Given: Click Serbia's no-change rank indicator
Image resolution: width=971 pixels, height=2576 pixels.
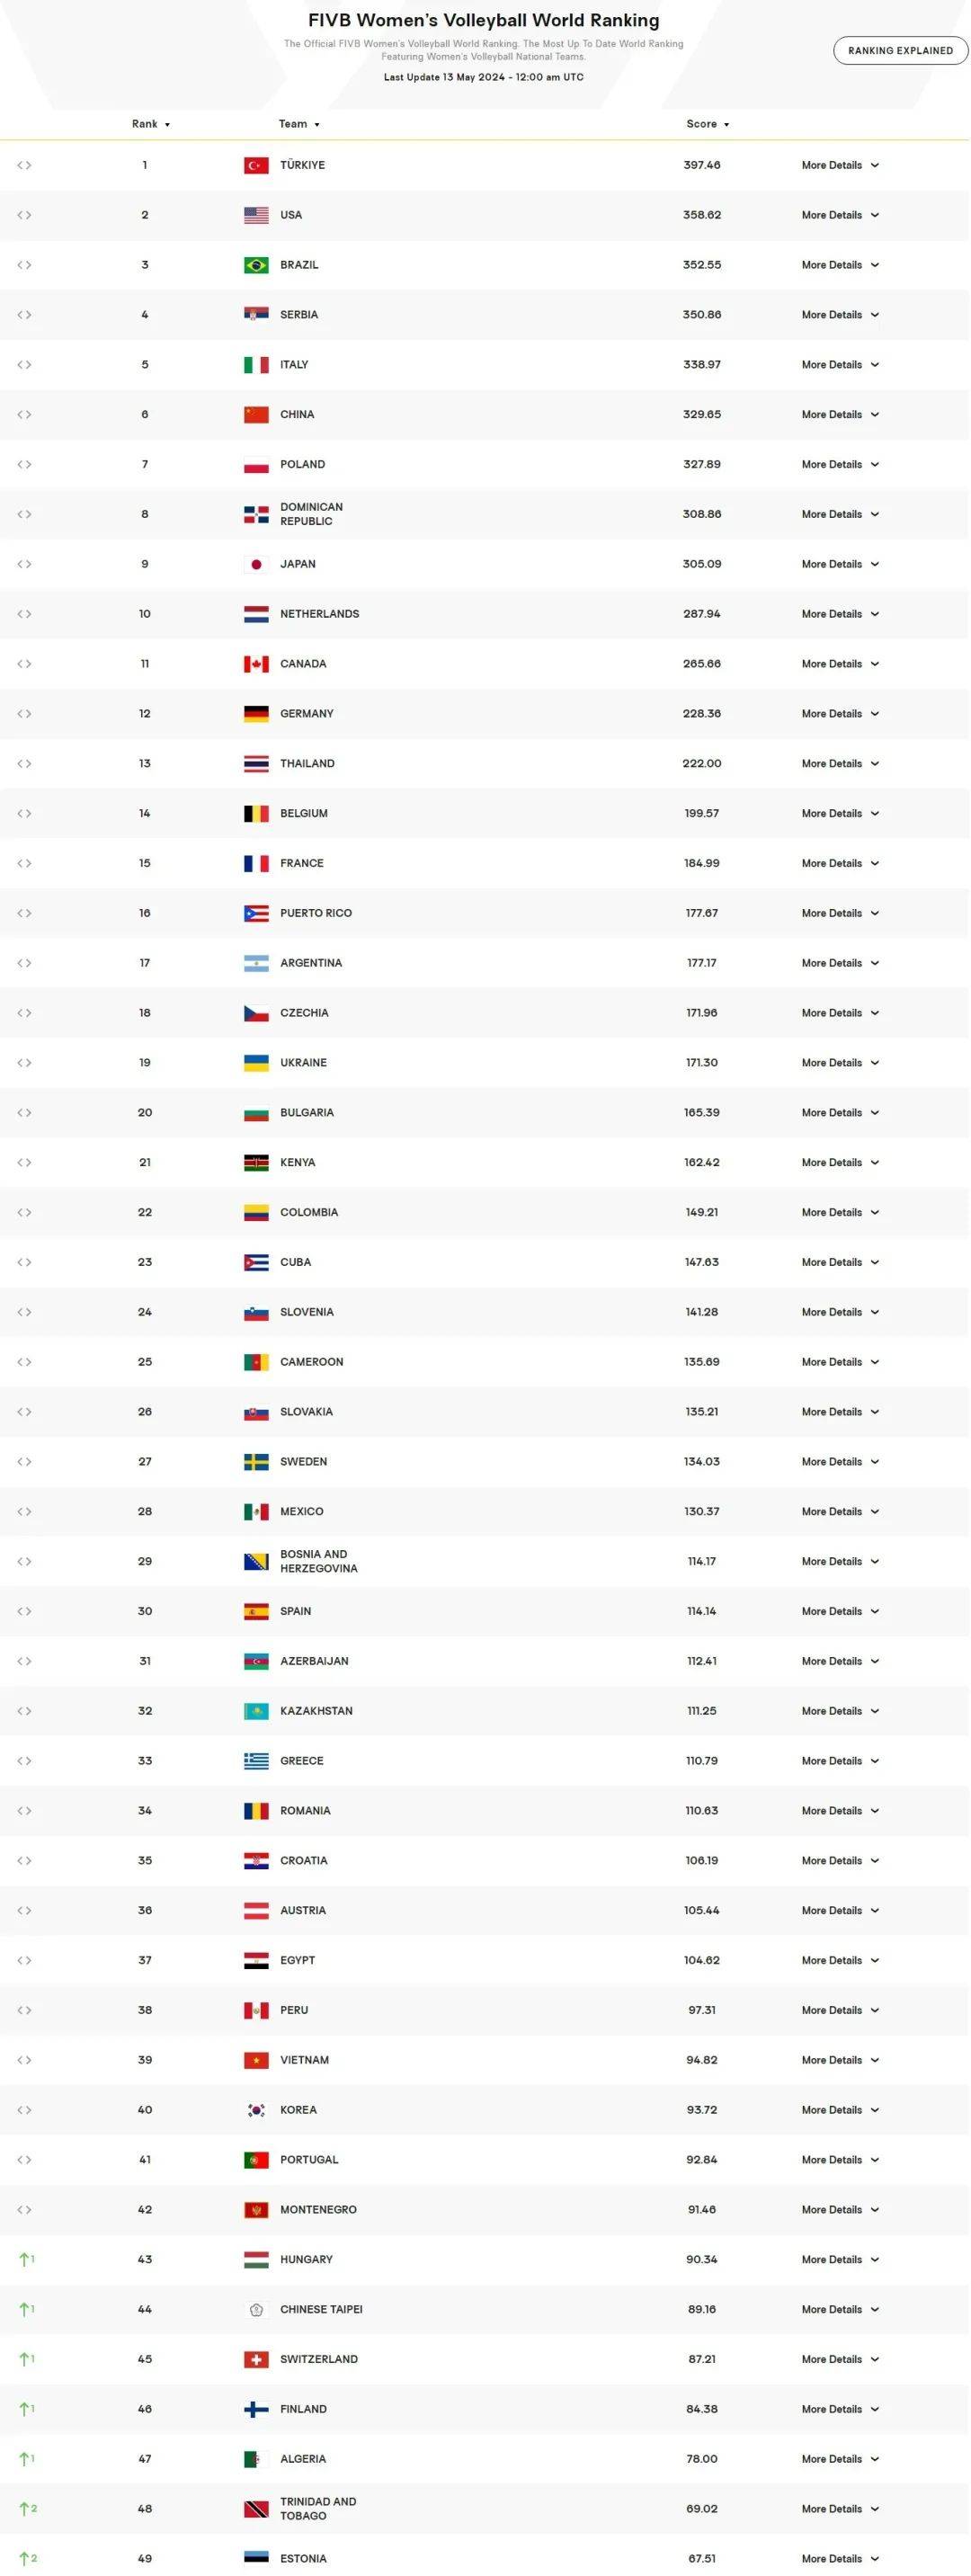Looking at the screenshot, I should [x=24, y=315].
